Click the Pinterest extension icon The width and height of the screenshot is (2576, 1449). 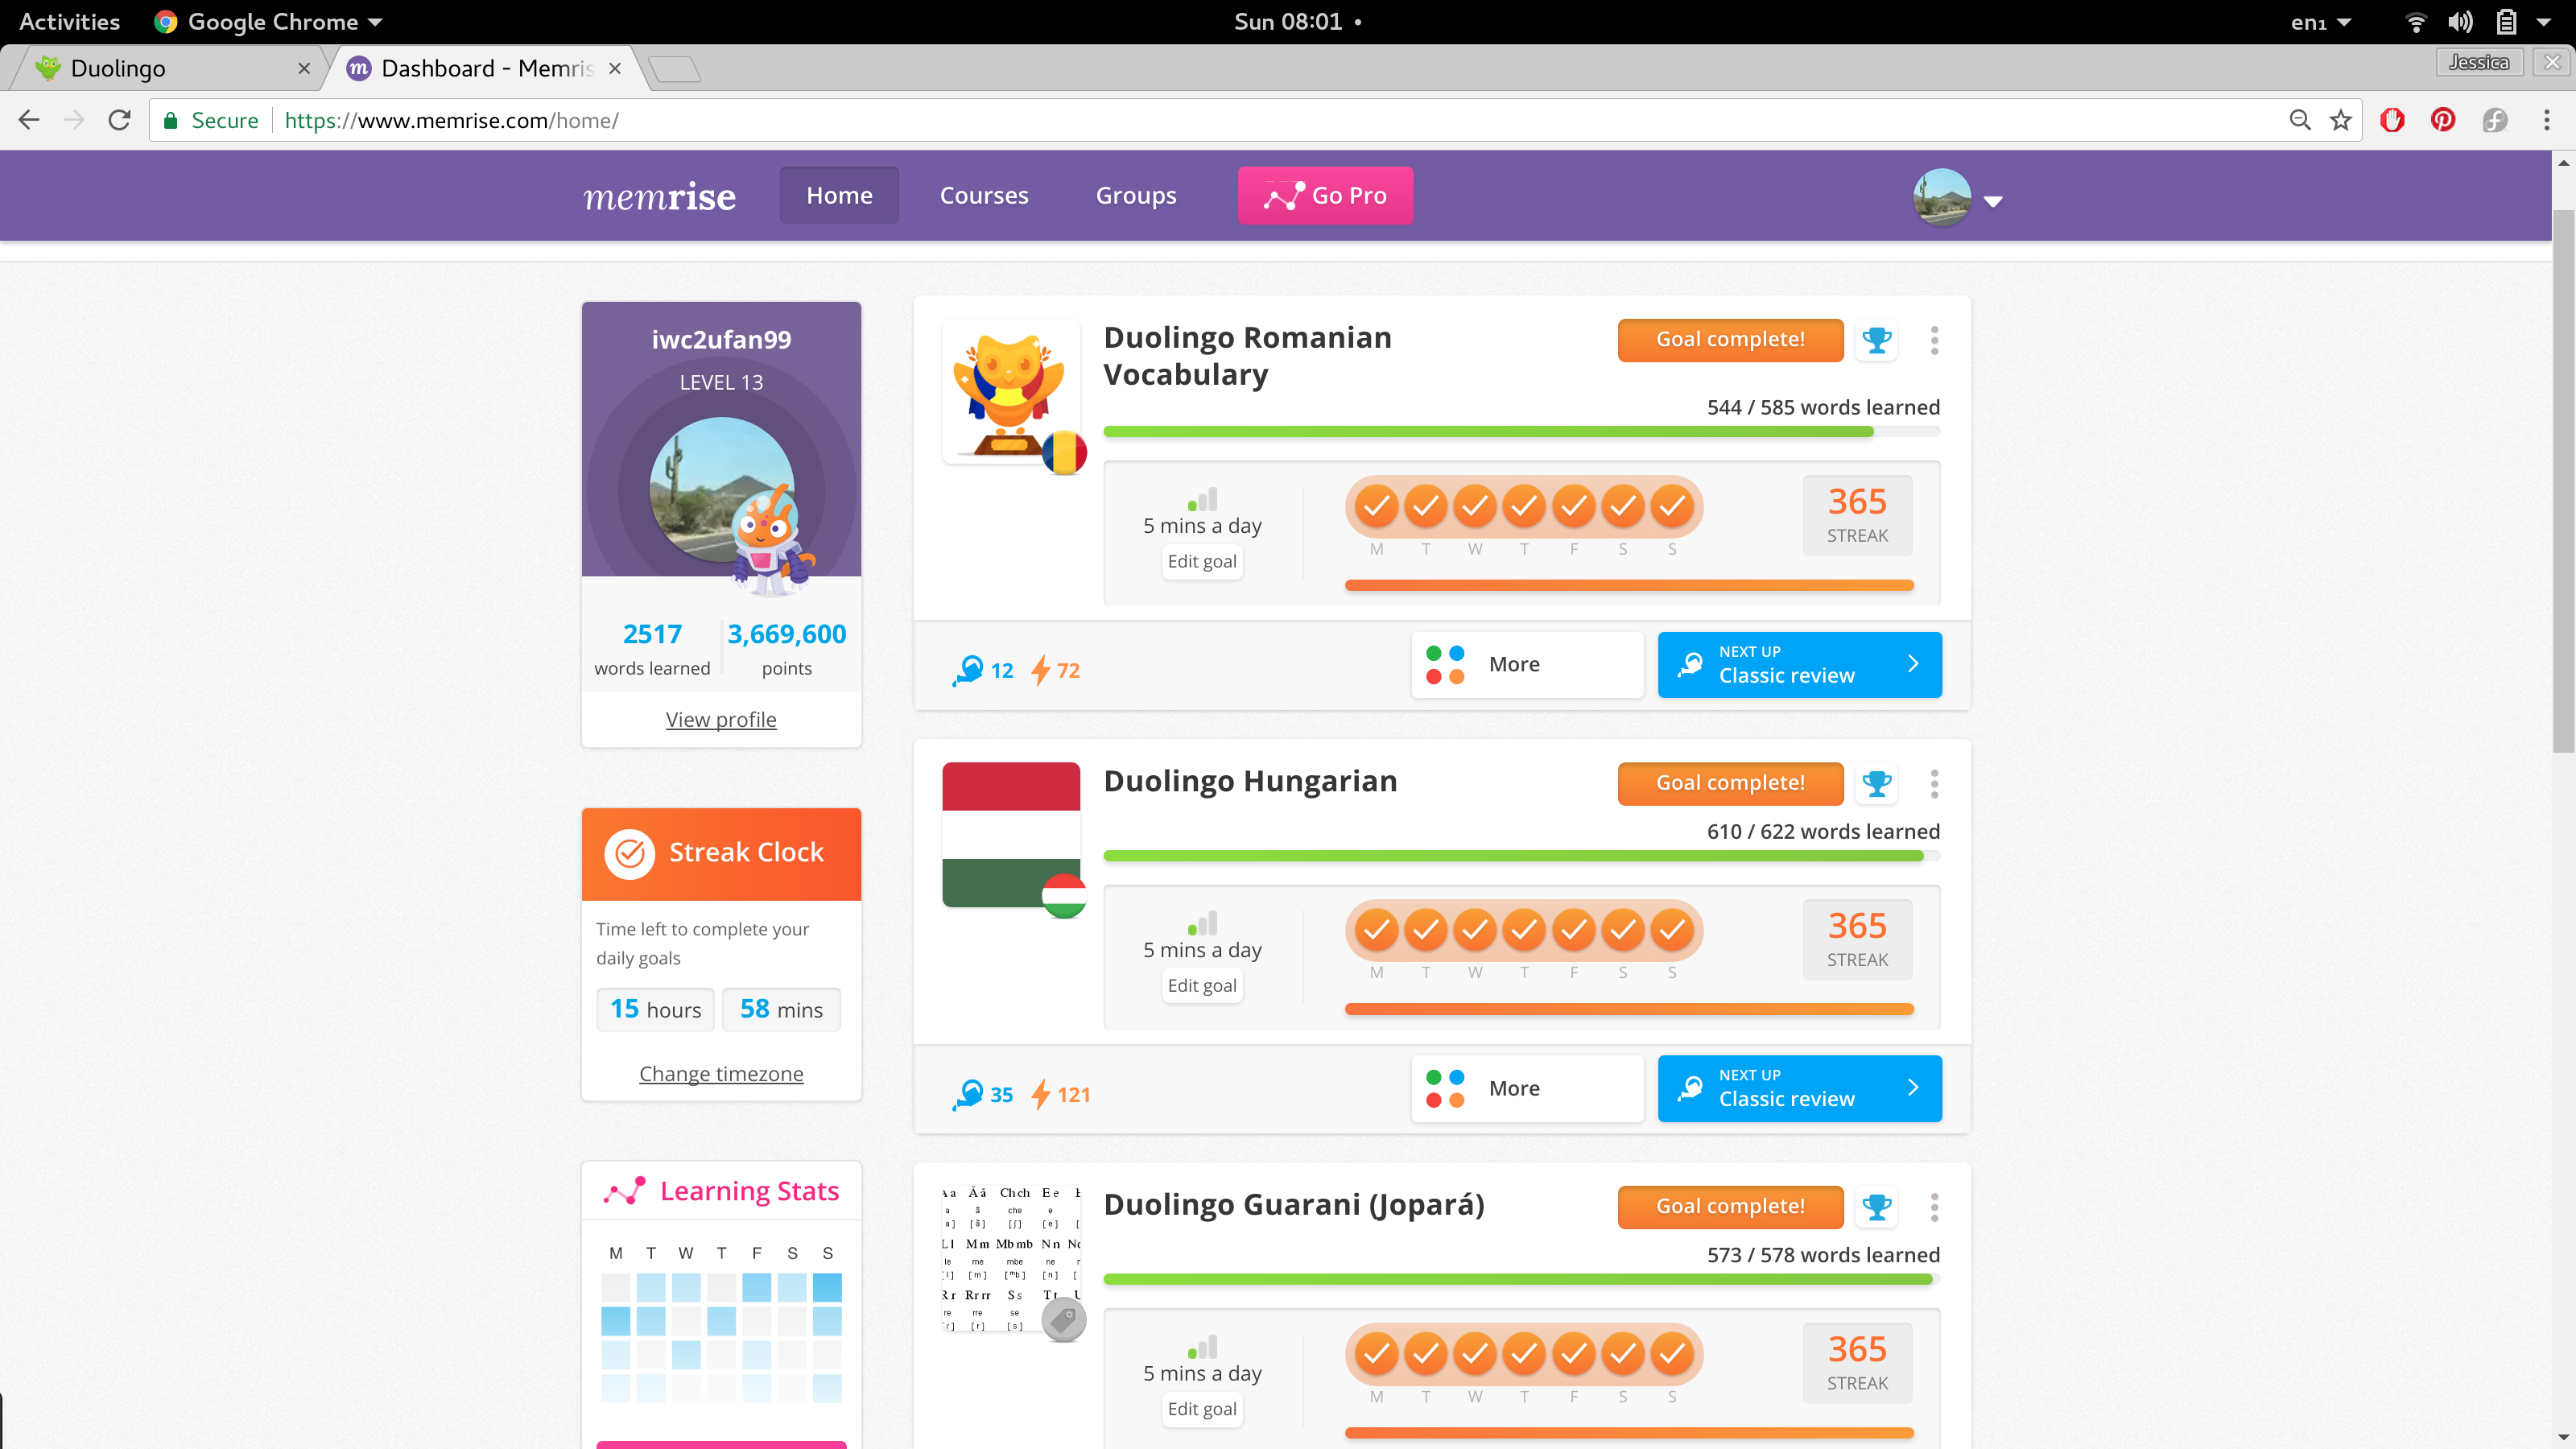(2443, 120)
